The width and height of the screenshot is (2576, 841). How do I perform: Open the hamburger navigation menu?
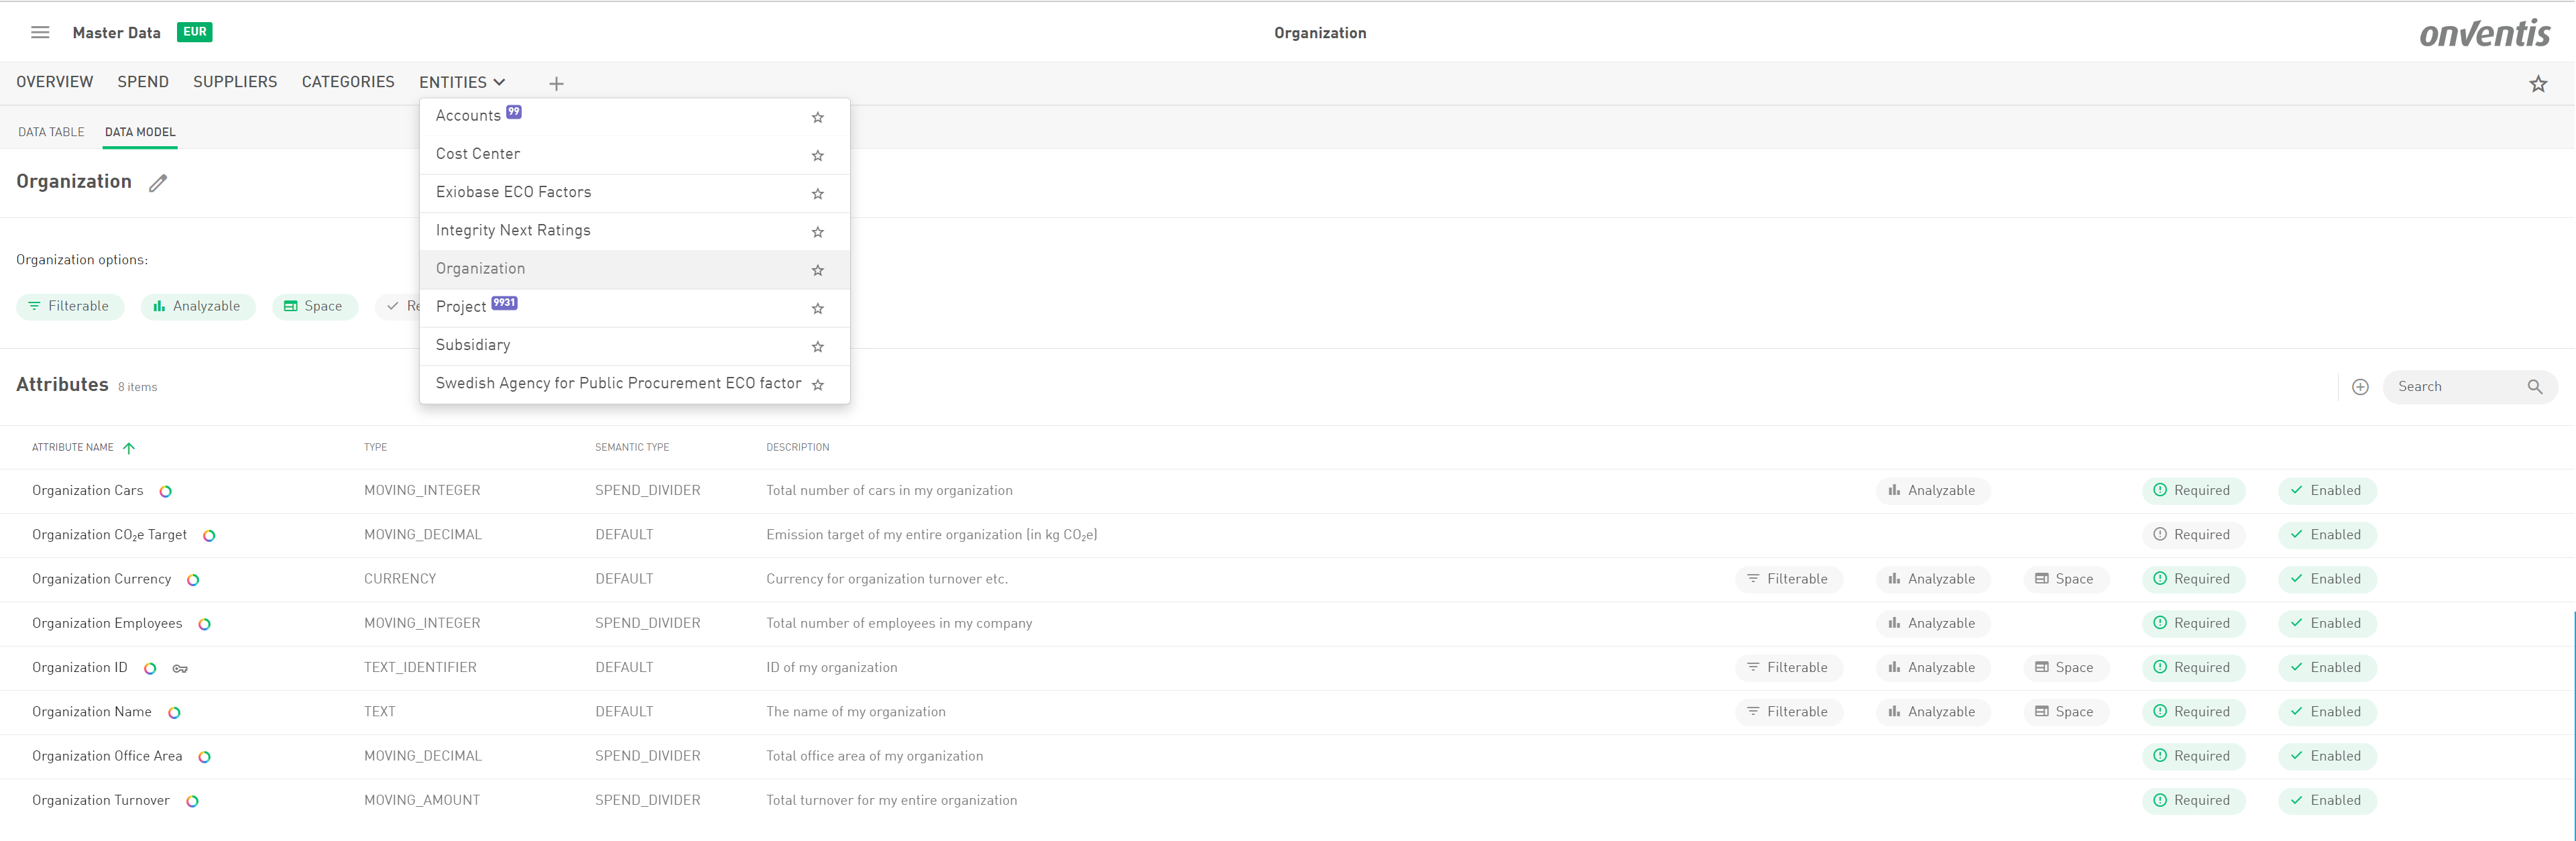pyautogui.click(x=40, y=32)
